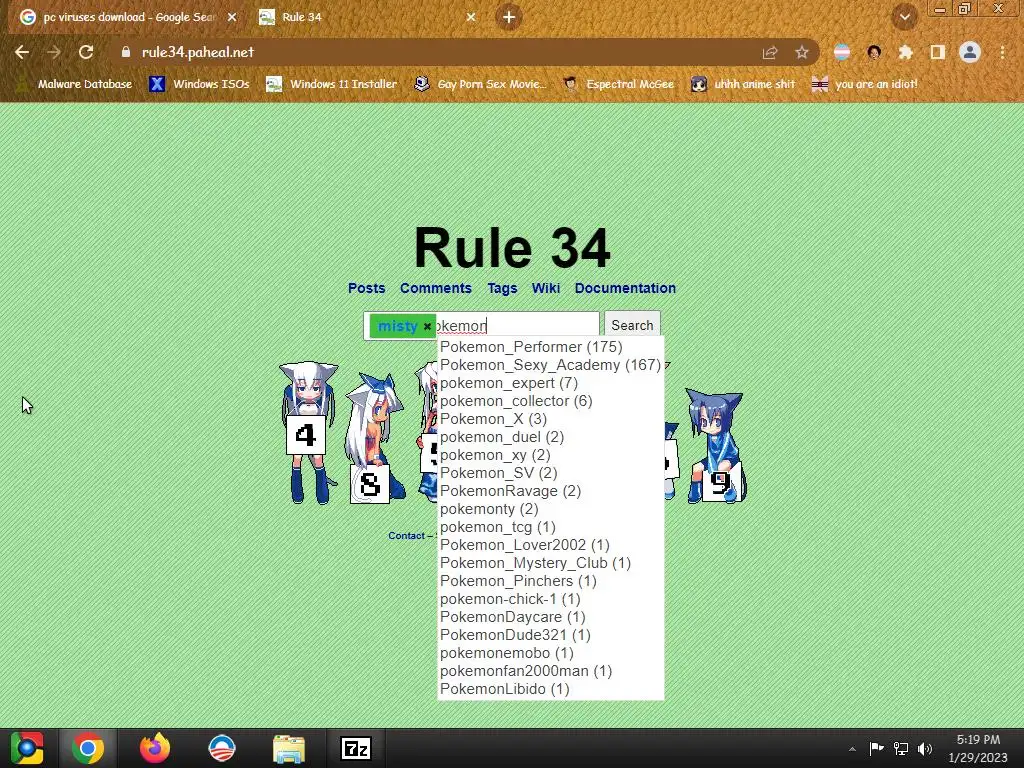Remove the misty tag with its x
The width and height of the screenshot is (1024, 768).
[427, 326]
